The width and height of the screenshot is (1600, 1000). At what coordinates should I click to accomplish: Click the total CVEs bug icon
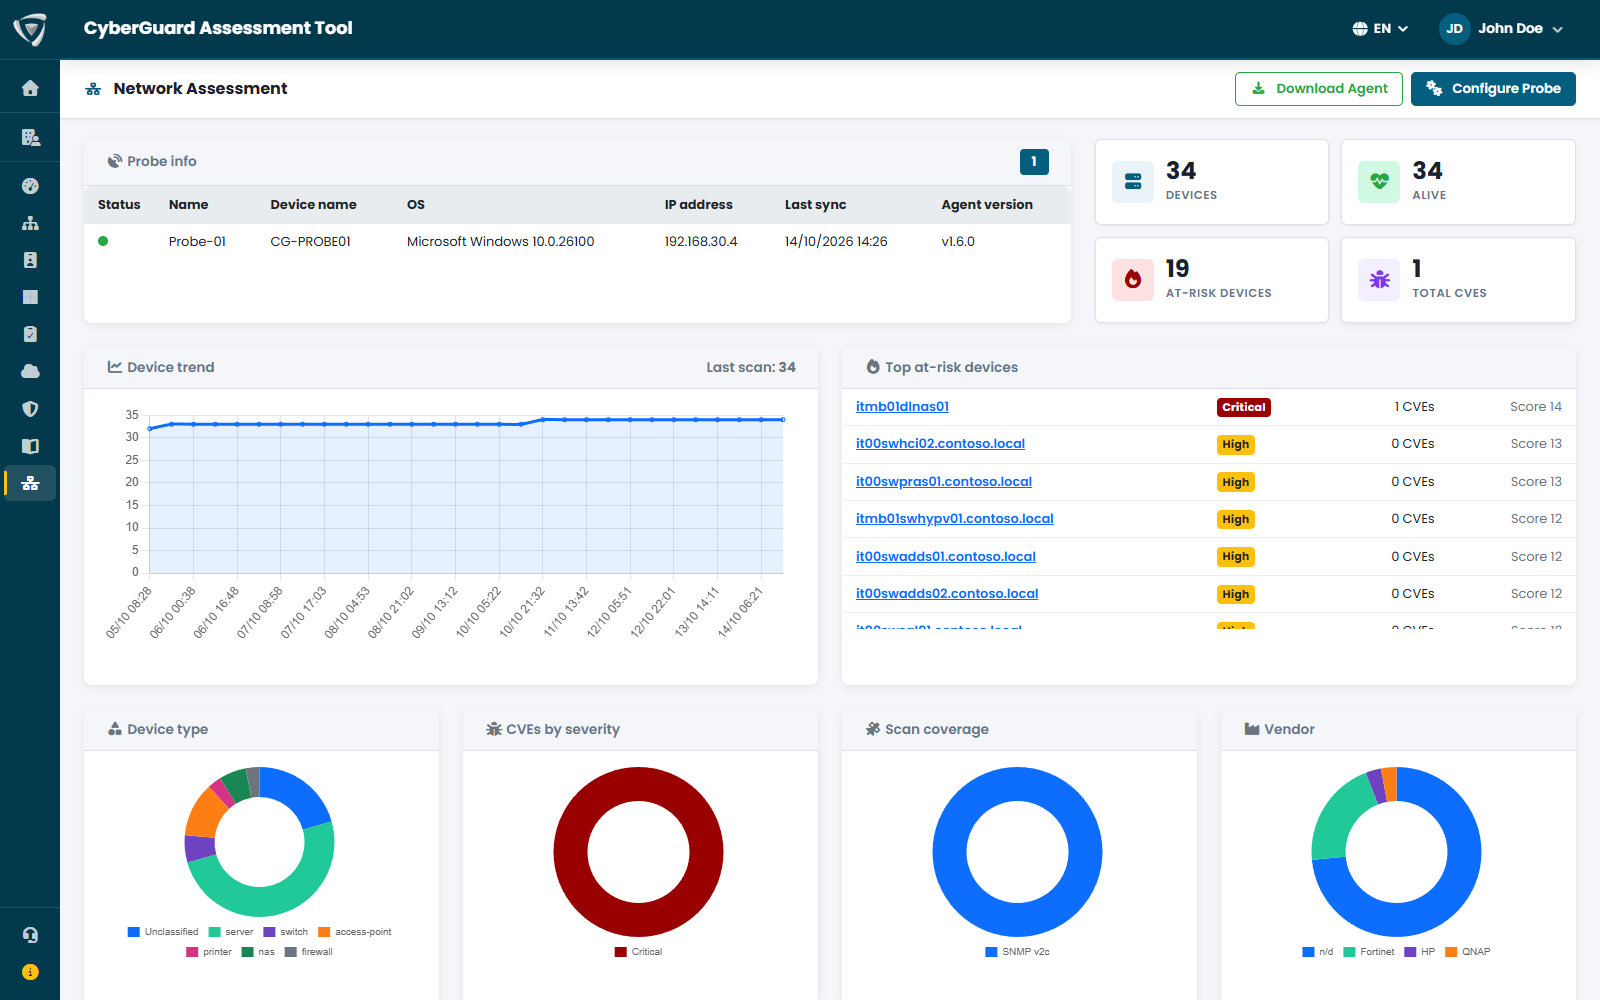[1379, 280]
